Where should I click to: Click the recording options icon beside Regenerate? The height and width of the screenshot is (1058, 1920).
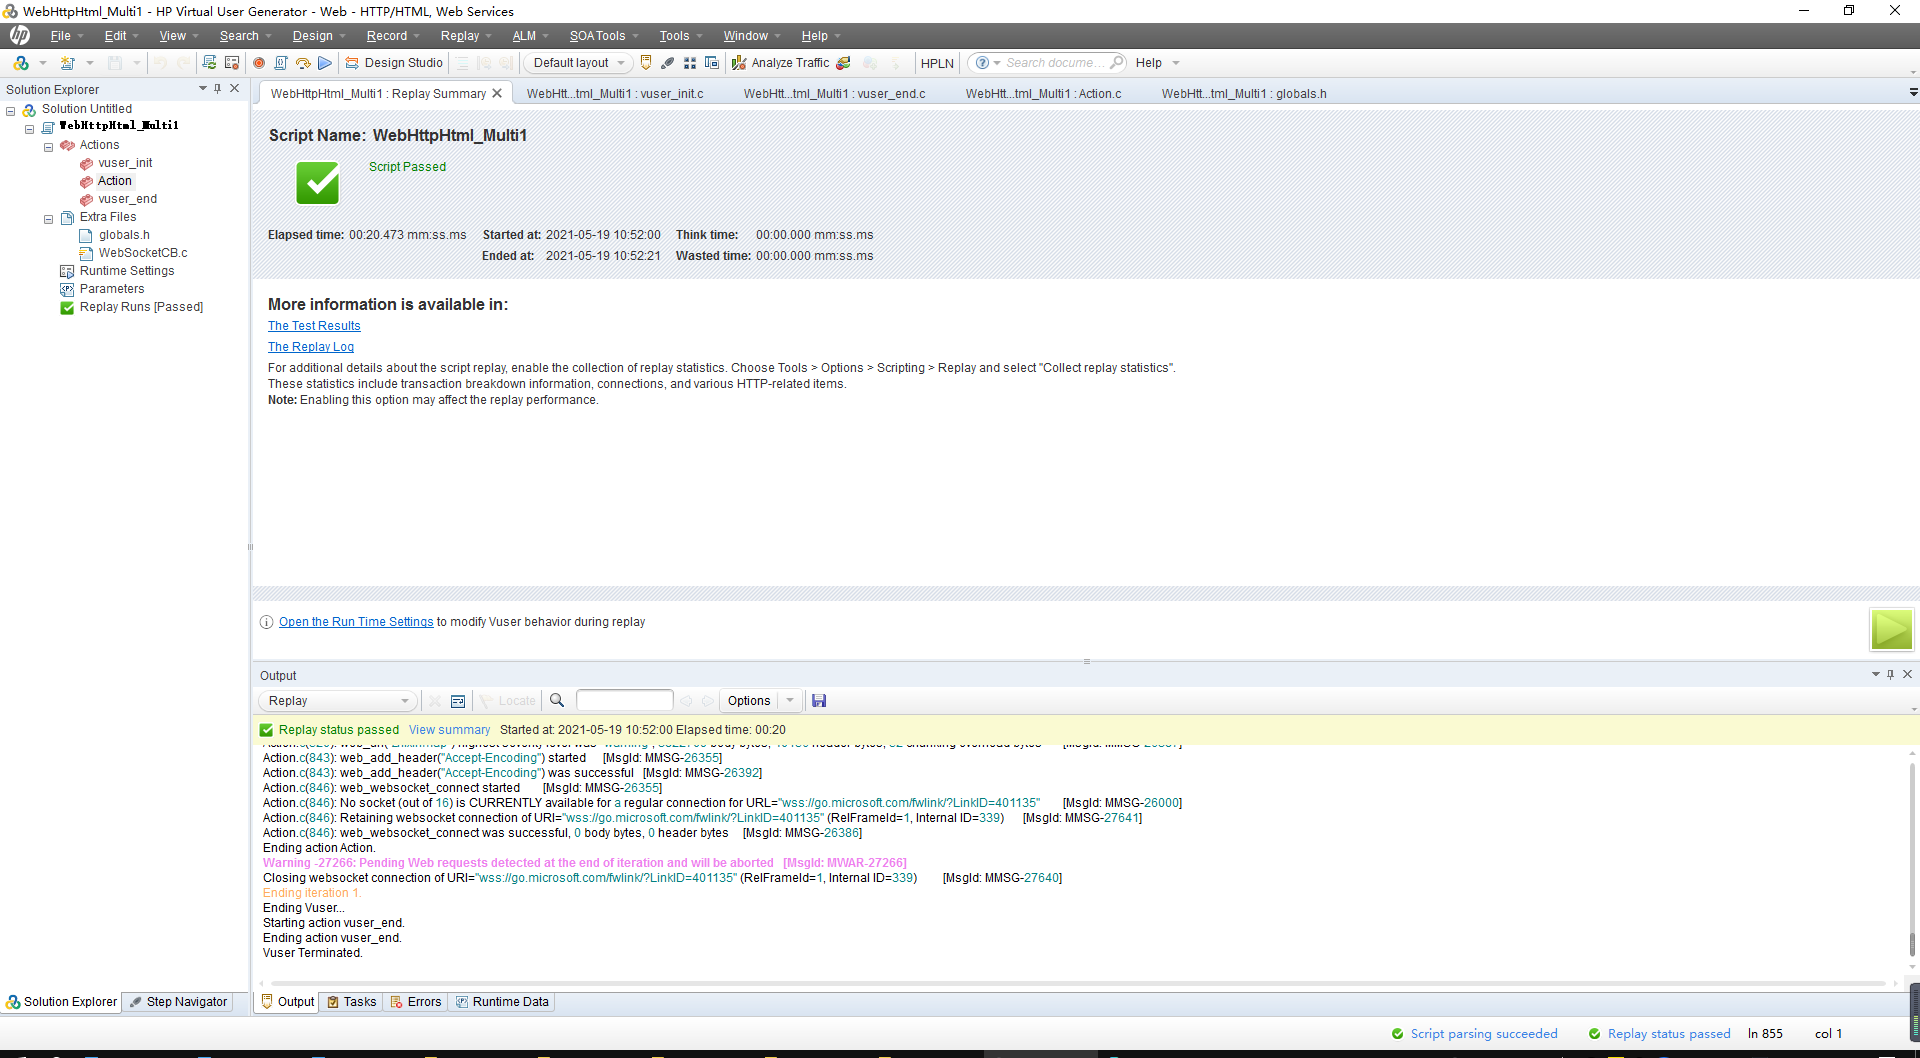point(232,63)
